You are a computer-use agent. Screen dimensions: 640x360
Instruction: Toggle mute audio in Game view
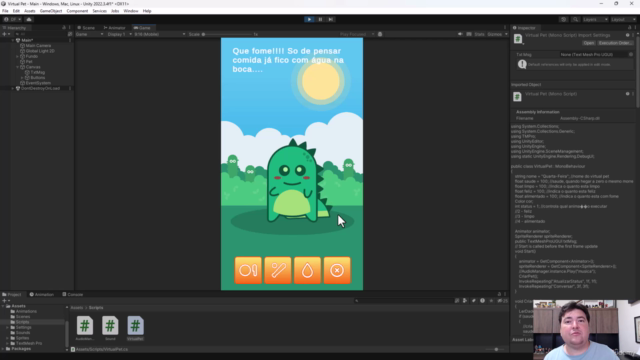[460, 34]
